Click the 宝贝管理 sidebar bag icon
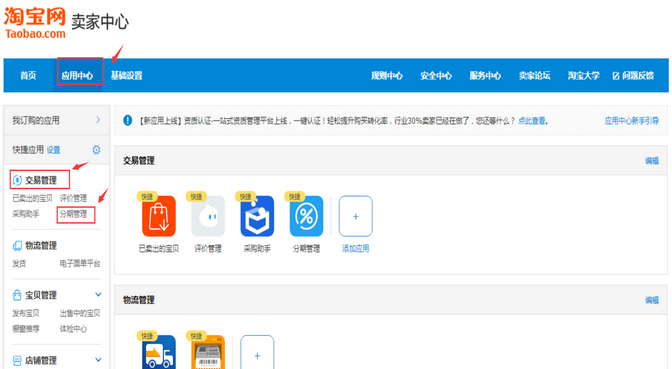This screenshot has width=672, height=369. tap(17, 295)
